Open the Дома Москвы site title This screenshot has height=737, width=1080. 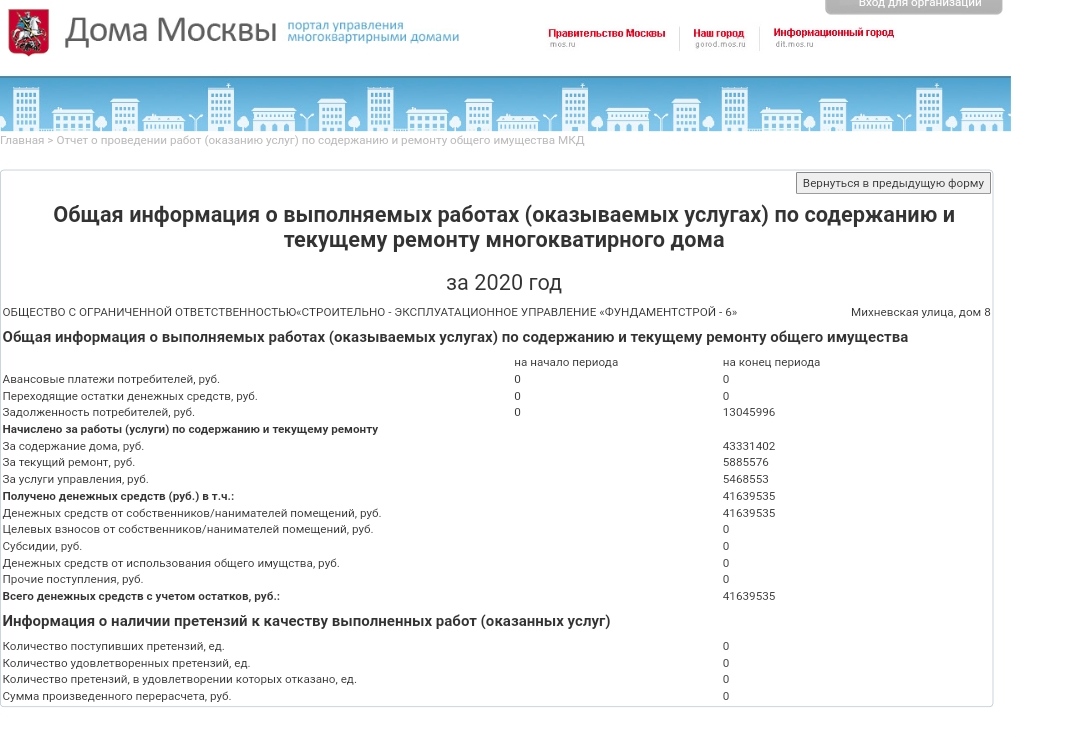pyautogui.click(x=170, y=31)
